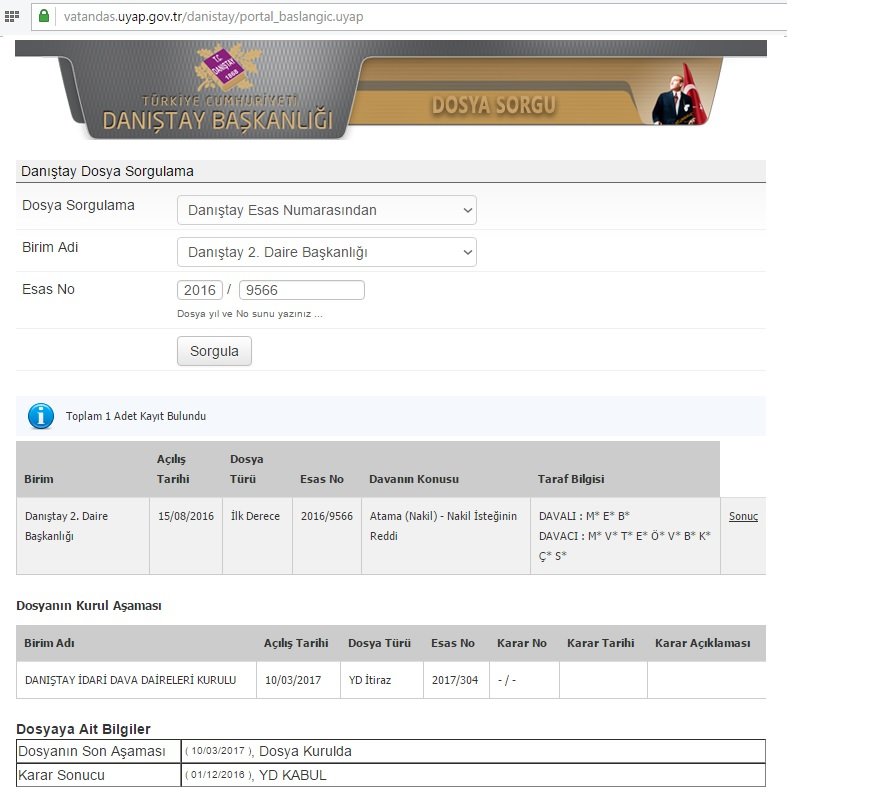Open the Sonuç link in results row
The image size is (880, 811).
coord(743,517)
